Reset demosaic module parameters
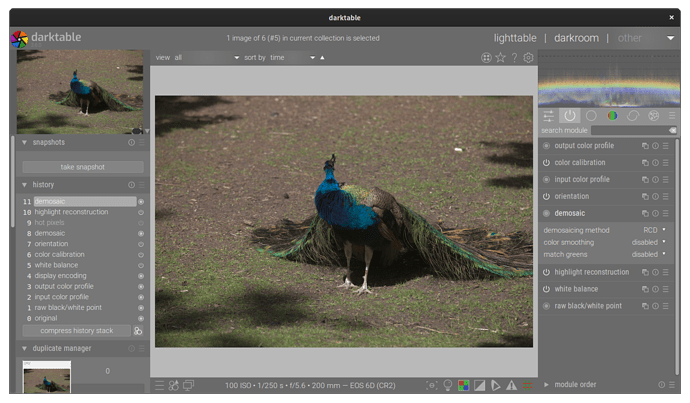Screen dimensions: 690x403 point(655,213)
